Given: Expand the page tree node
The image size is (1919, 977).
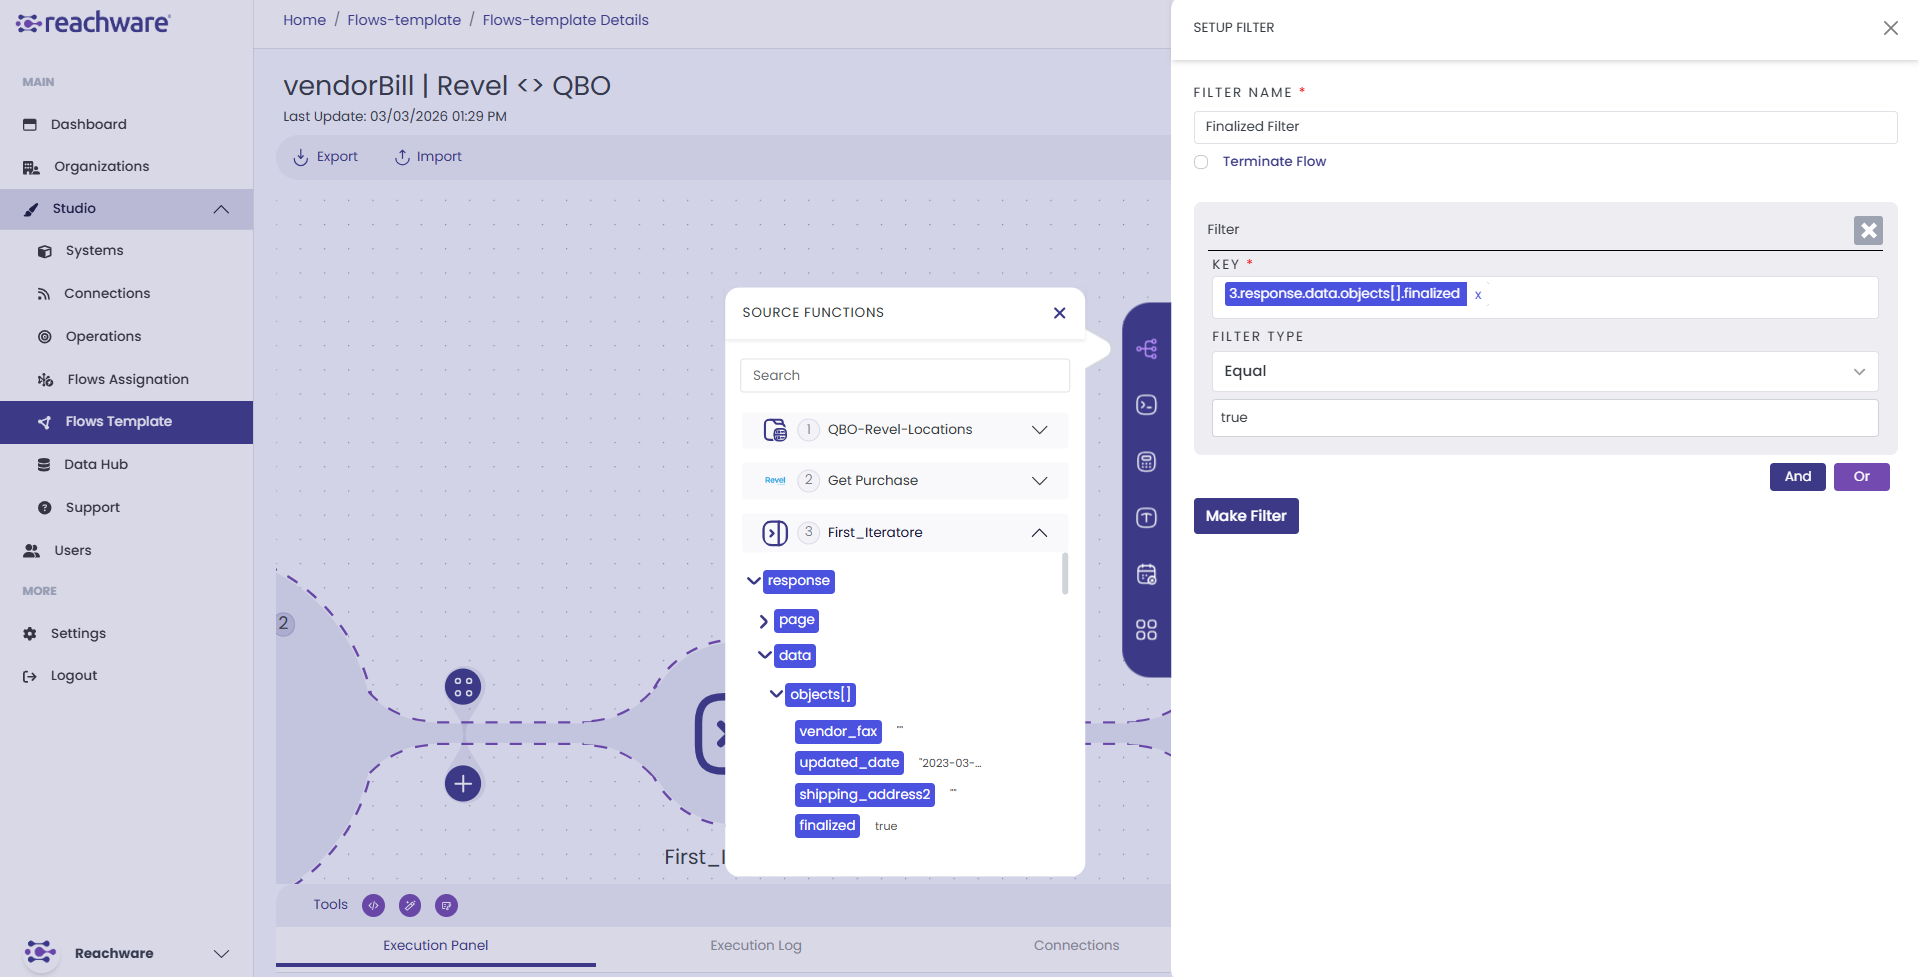Looking at the screenshot, I should coord(764,621).
